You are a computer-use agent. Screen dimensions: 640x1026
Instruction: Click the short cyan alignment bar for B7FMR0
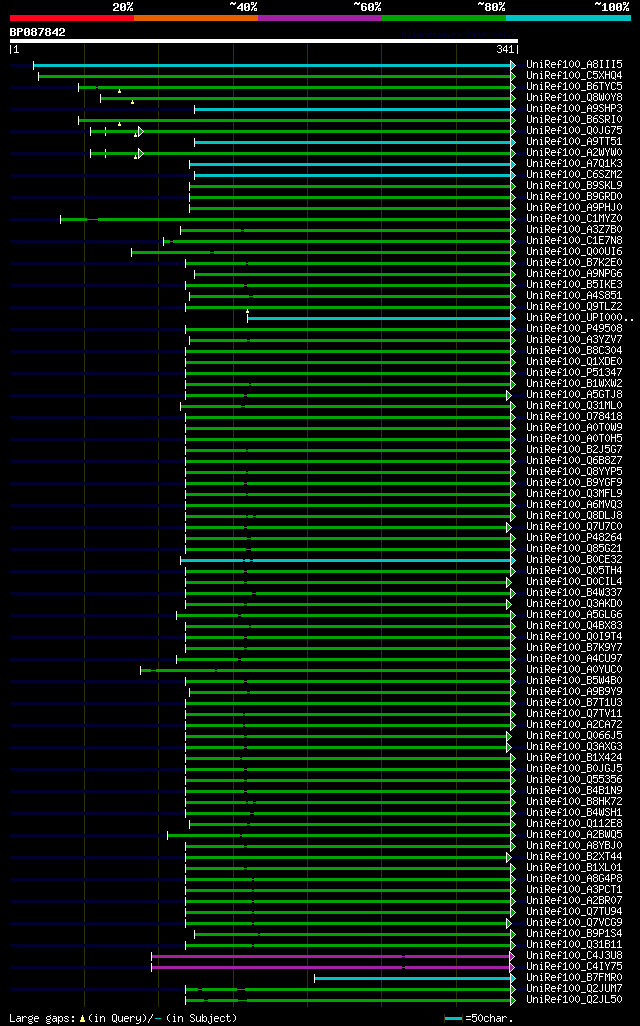coord(413,978)
